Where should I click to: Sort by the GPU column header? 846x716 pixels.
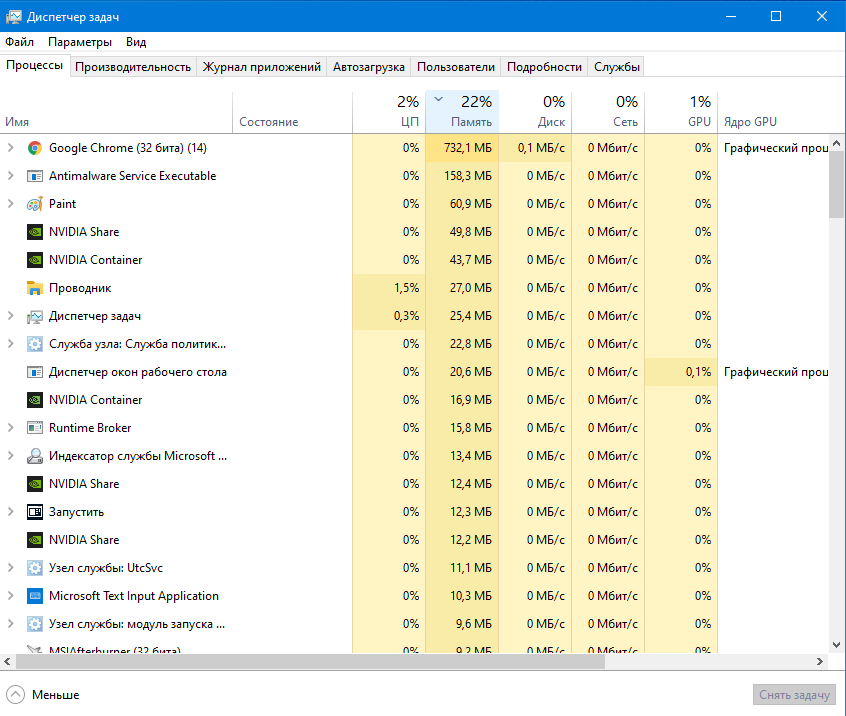(681, 112)
